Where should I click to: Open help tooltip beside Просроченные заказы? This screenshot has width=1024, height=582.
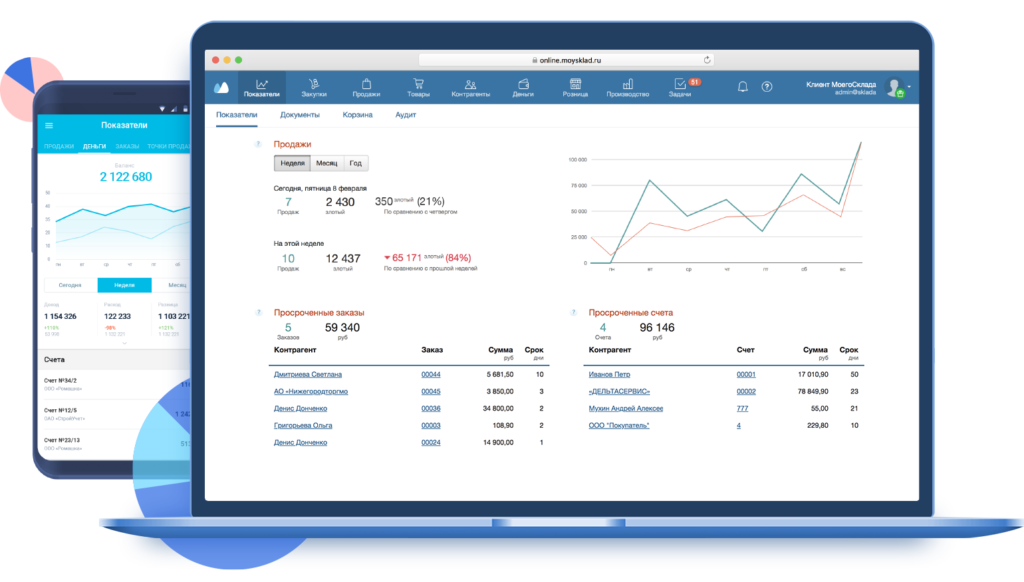[257, 310]
